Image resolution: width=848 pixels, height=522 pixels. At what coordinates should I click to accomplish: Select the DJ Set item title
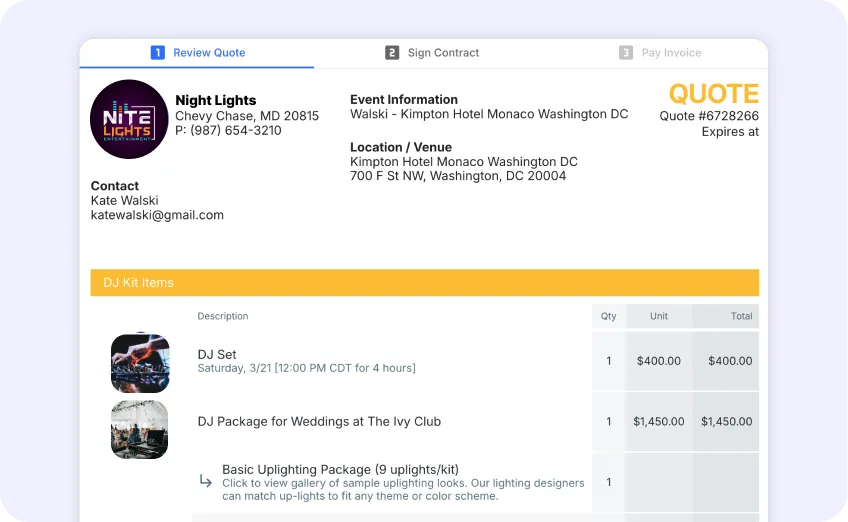coord(217,354)
